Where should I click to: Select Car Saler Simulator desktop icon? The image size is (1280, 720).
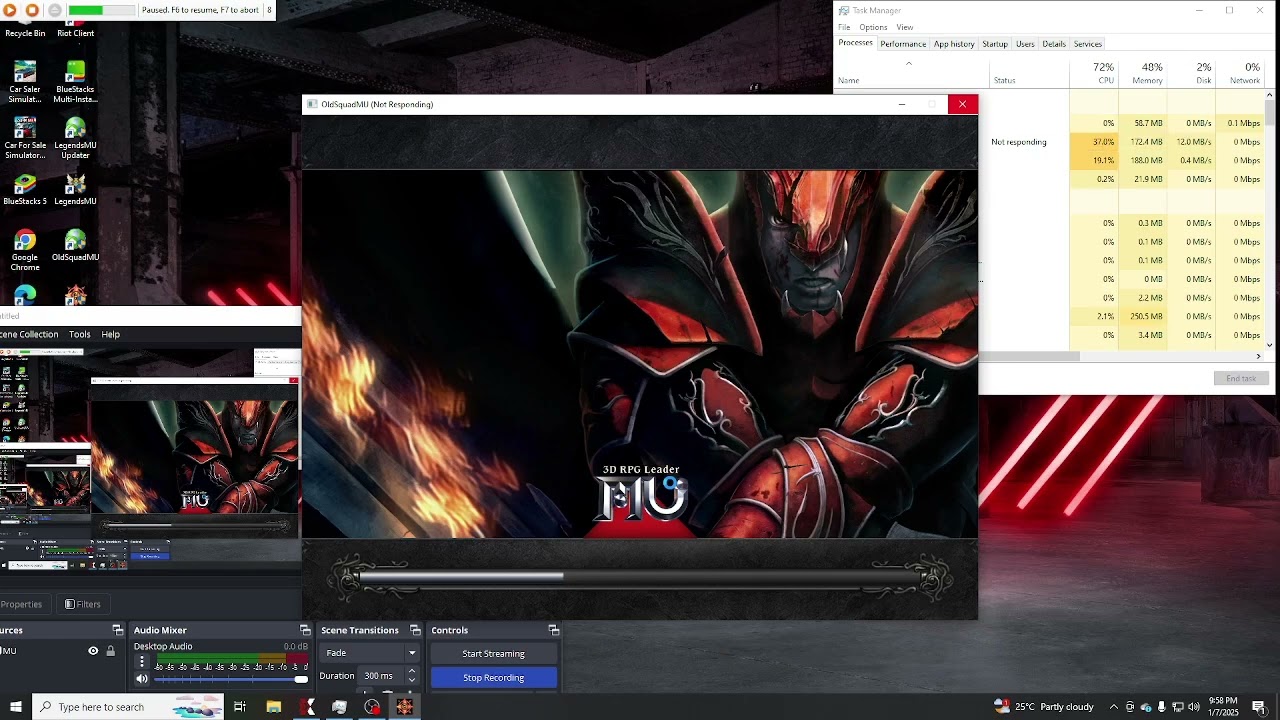coord(25,82)
